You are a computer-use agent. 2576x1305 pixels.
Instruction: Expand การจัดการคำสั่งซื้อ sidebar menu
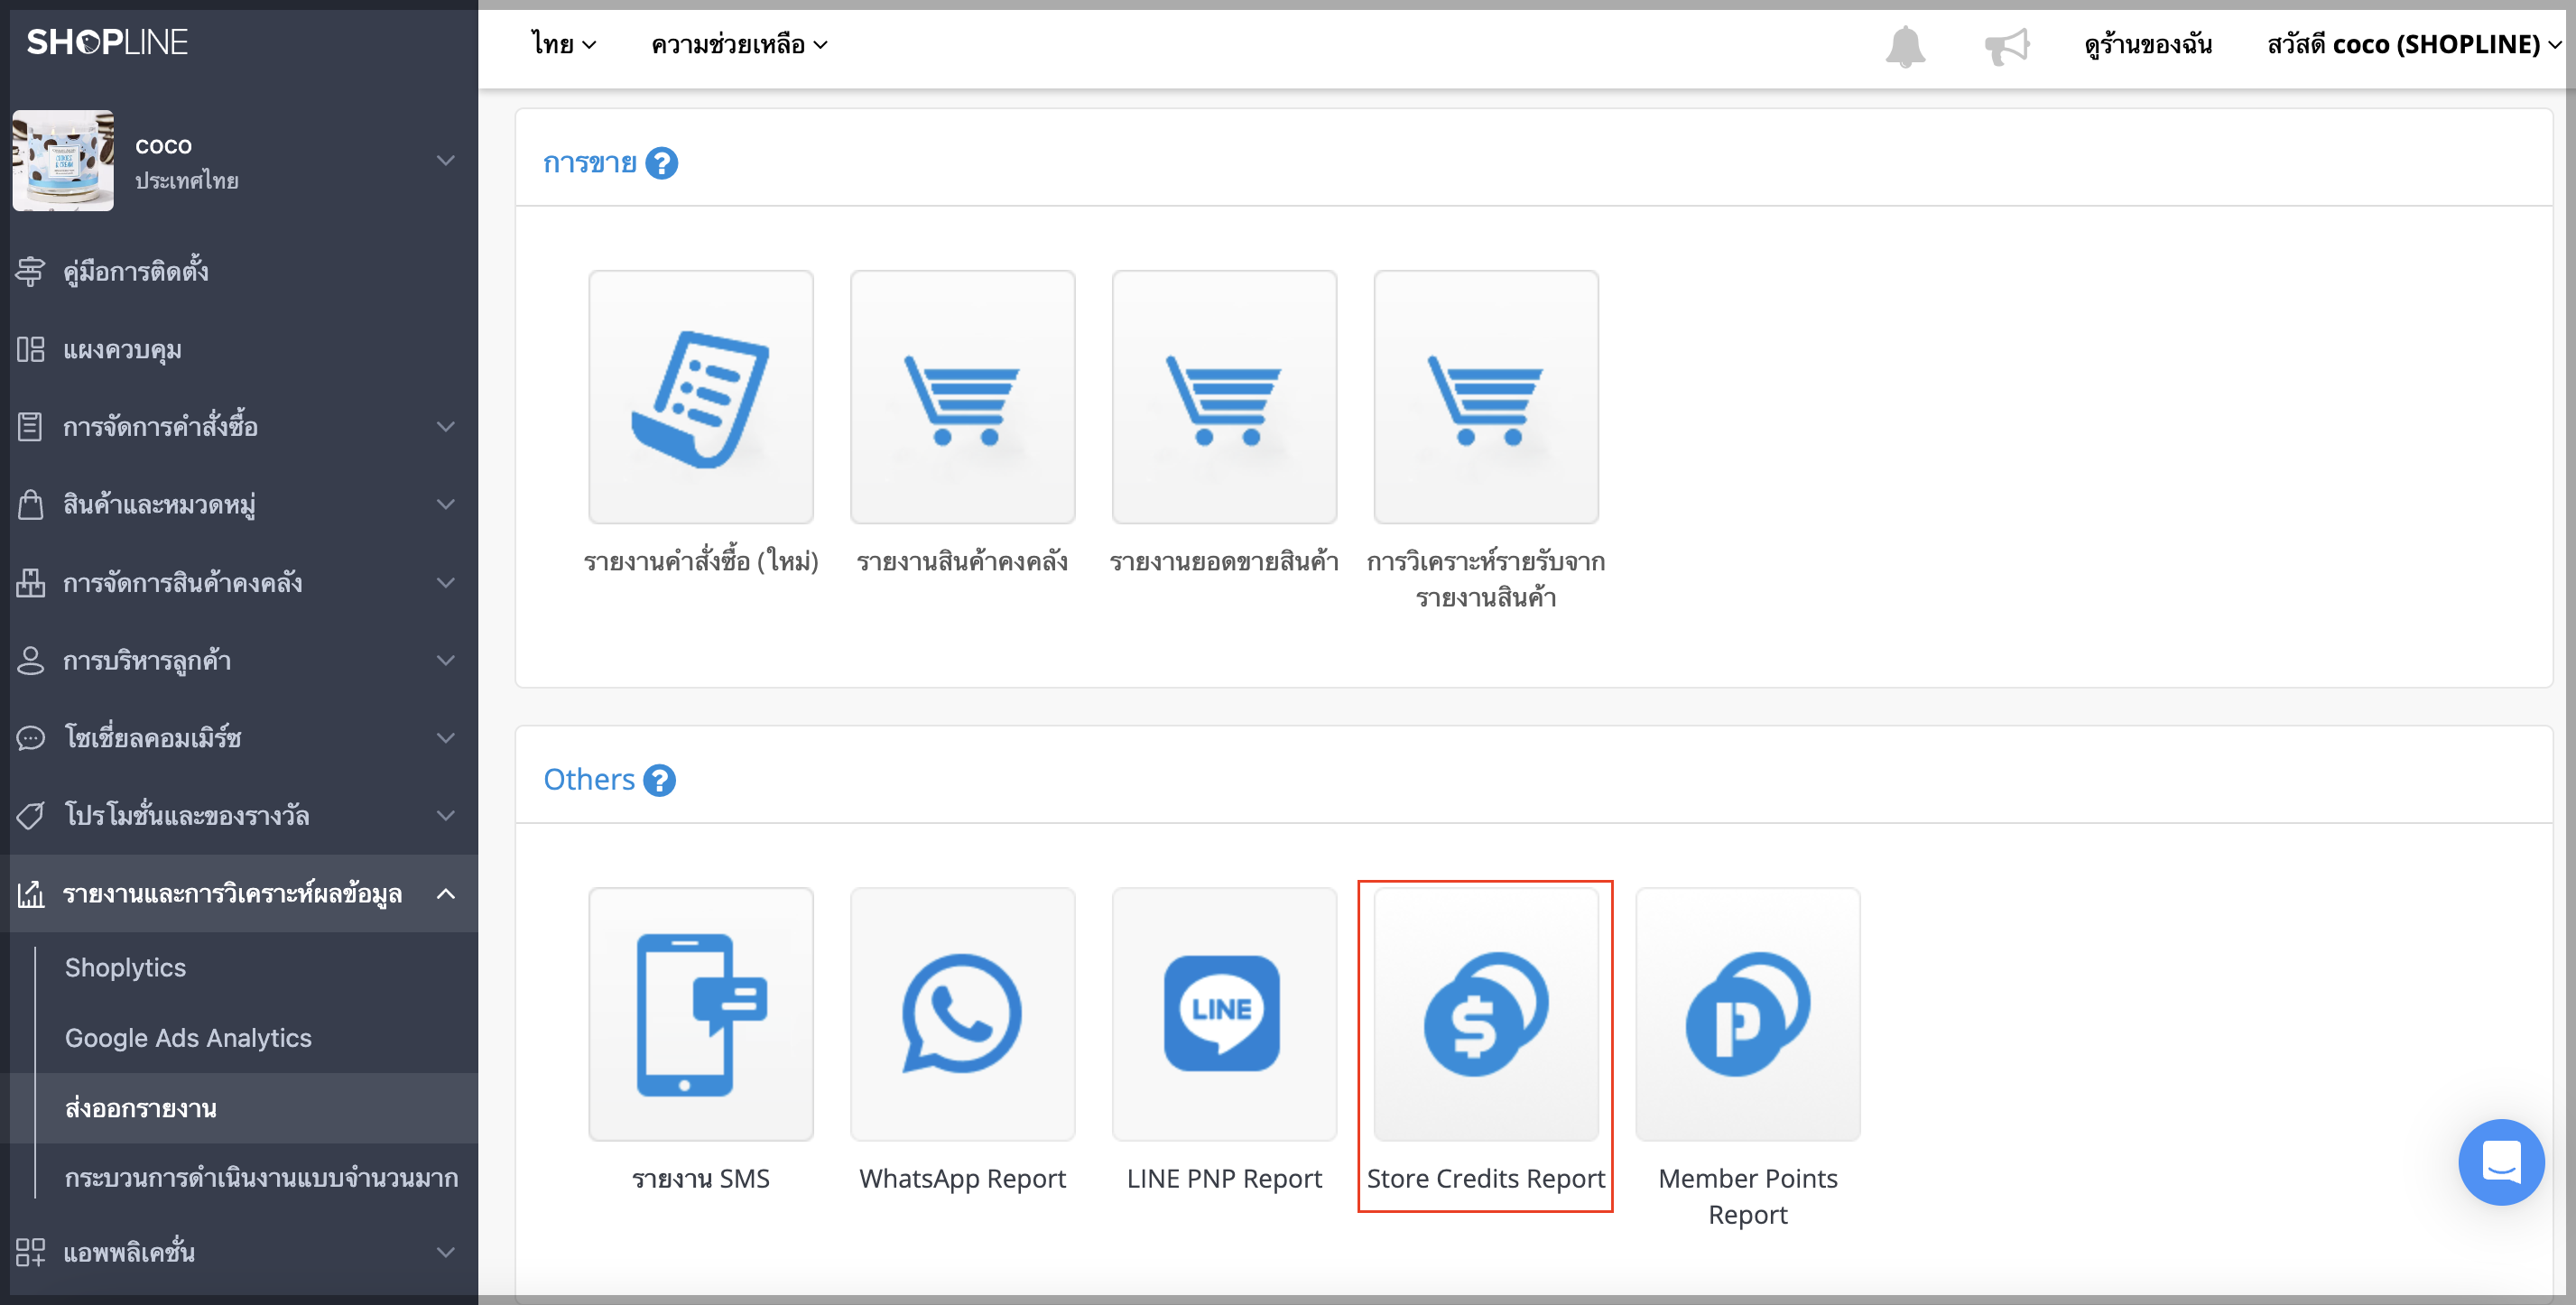(x=239, y=427)
